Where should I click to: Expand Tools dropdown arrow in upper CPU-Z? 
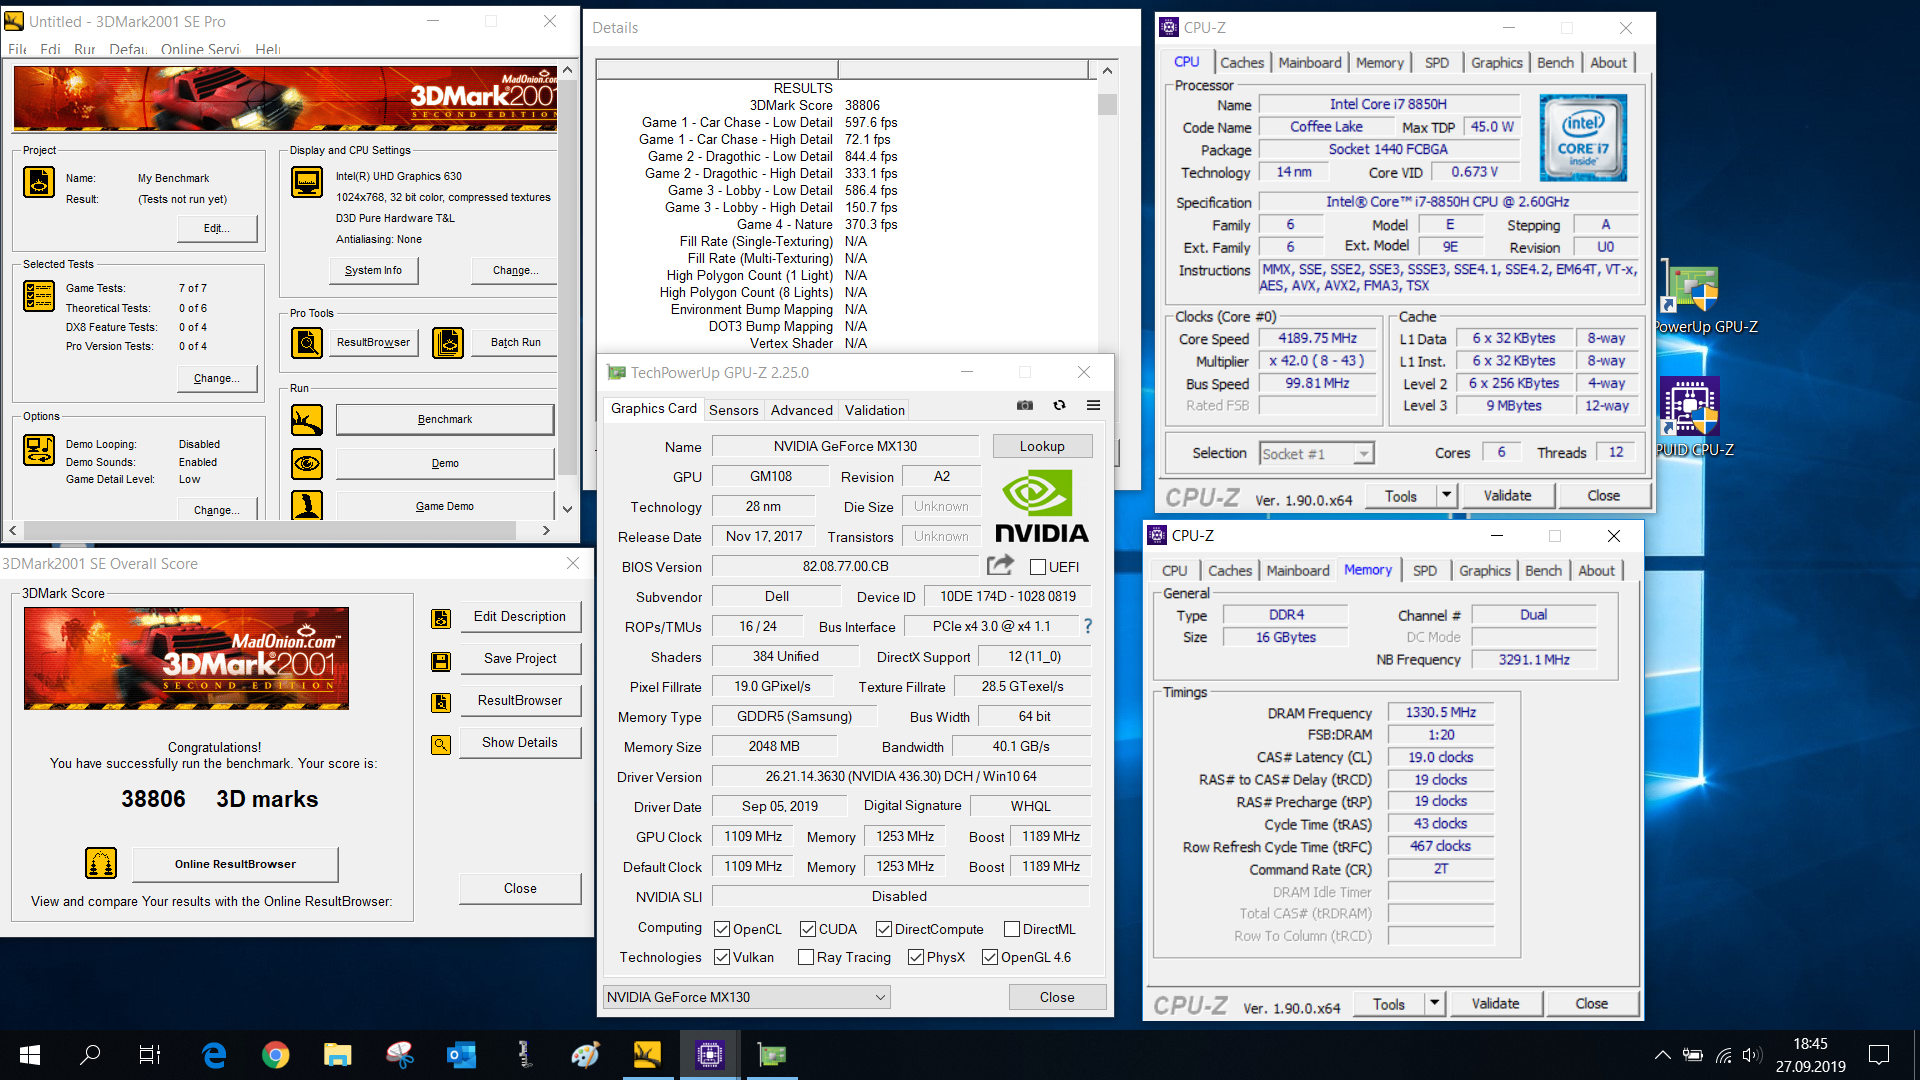tap(1446, 495)
